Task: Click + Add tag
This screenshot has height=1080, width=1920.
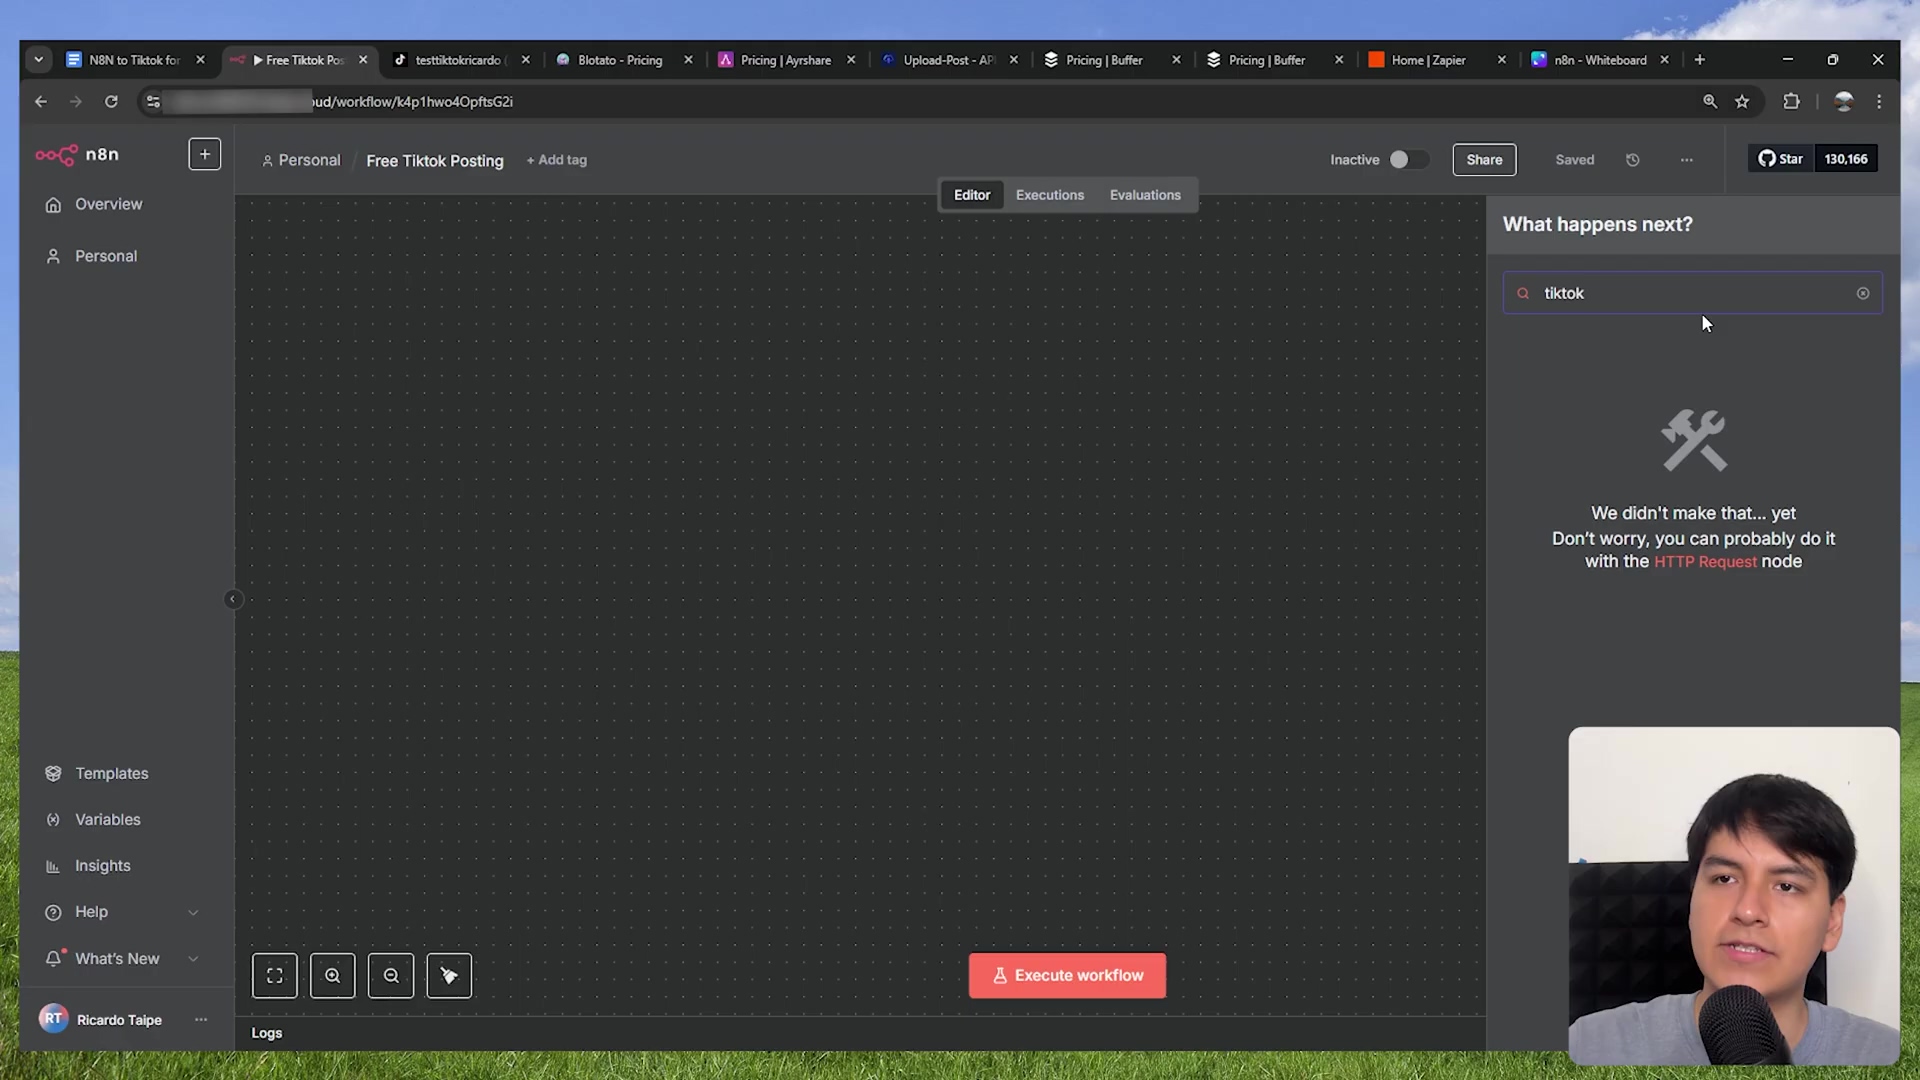Action: 557,160
